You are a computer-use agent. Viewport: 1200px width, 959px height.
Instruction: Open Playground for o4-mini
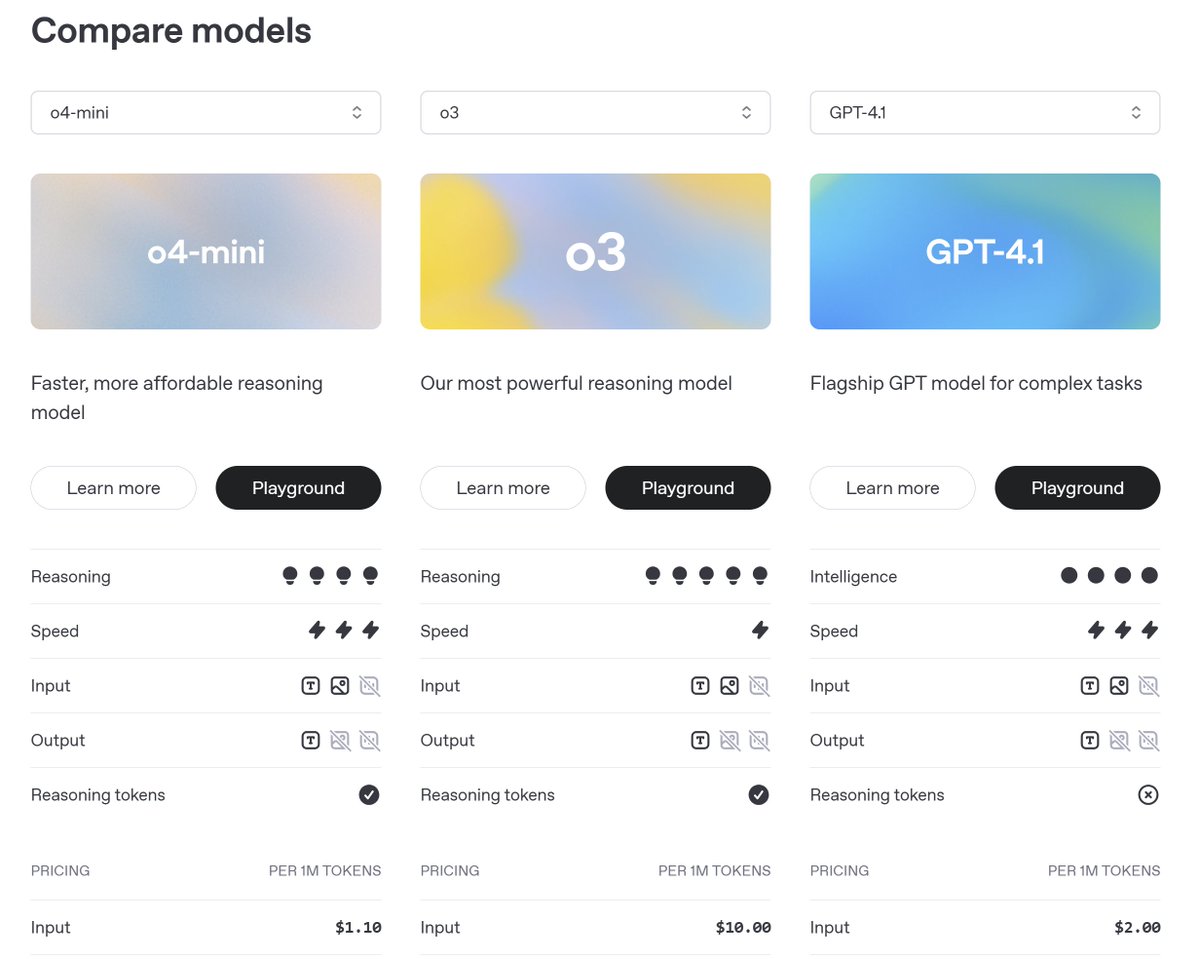coord(298,488)
